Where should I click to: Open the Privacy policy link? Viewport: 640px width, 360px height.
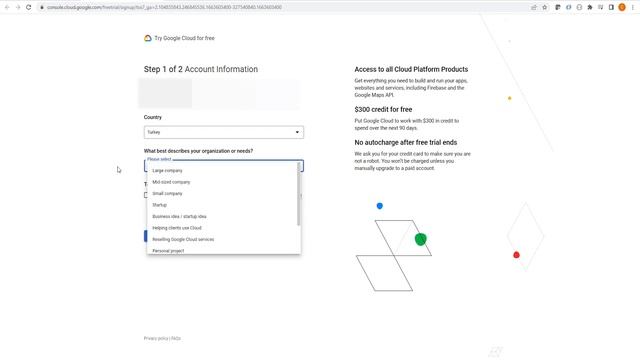[x=156, y=338]
